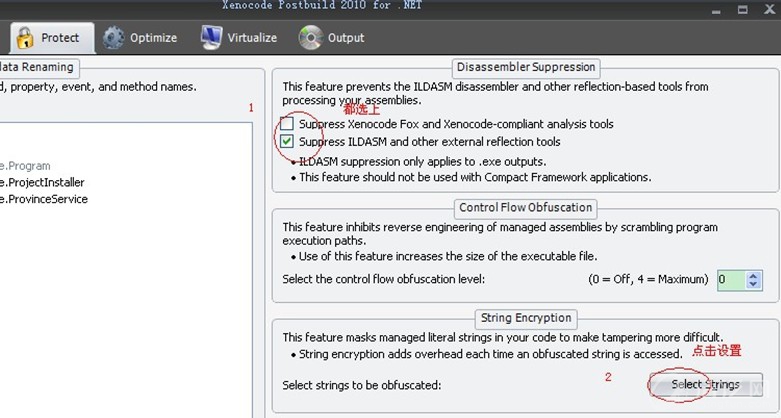Click the gear icon beside Optimize
This screenshot has height=418, width=781.
click(x=114, y=38)
